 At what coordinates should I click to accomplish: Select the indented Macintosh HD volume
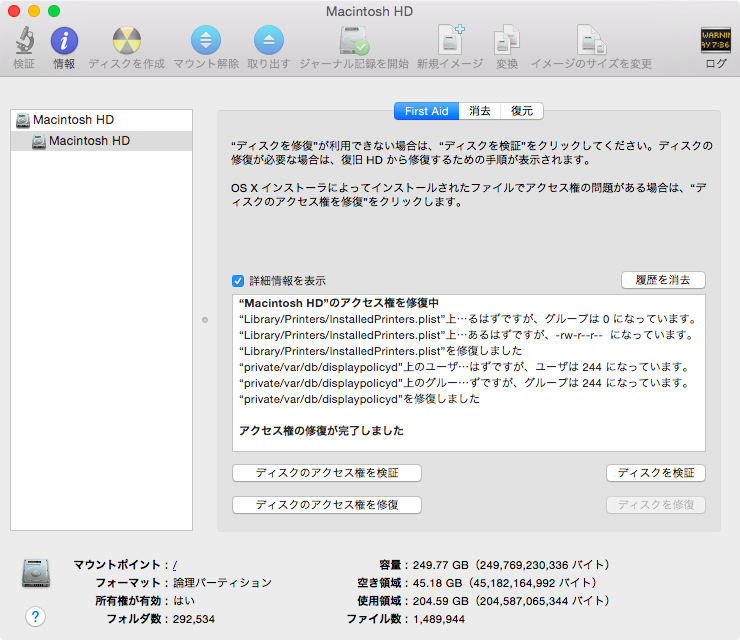101,141
